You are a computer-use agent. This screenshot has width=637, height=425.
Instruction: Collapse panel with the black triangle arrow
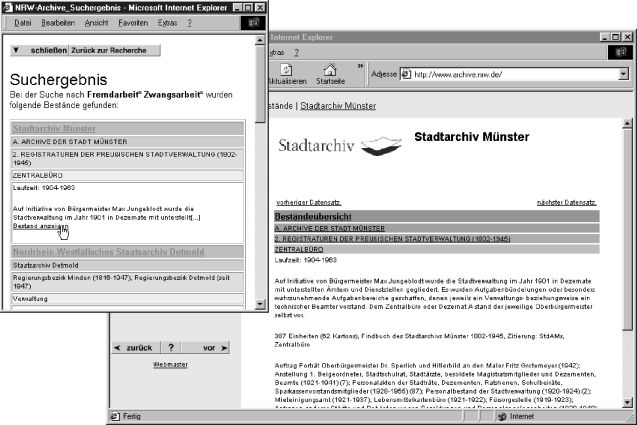tap(16, 49)
